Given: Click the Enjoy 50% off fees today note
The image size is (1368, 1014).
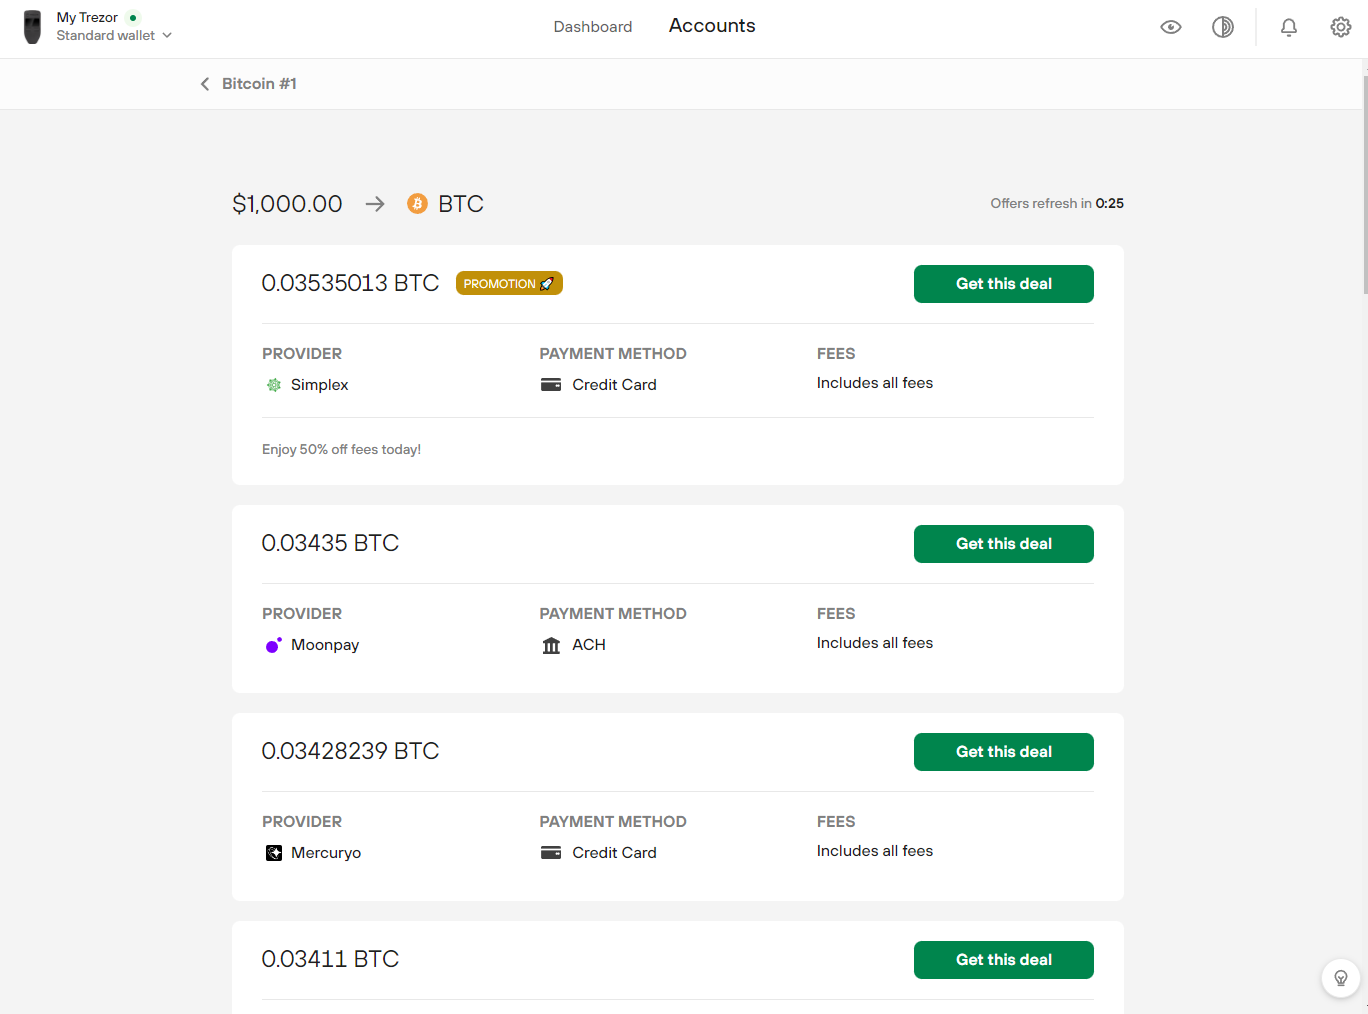Looking at the screenshot, I should 341,450.
